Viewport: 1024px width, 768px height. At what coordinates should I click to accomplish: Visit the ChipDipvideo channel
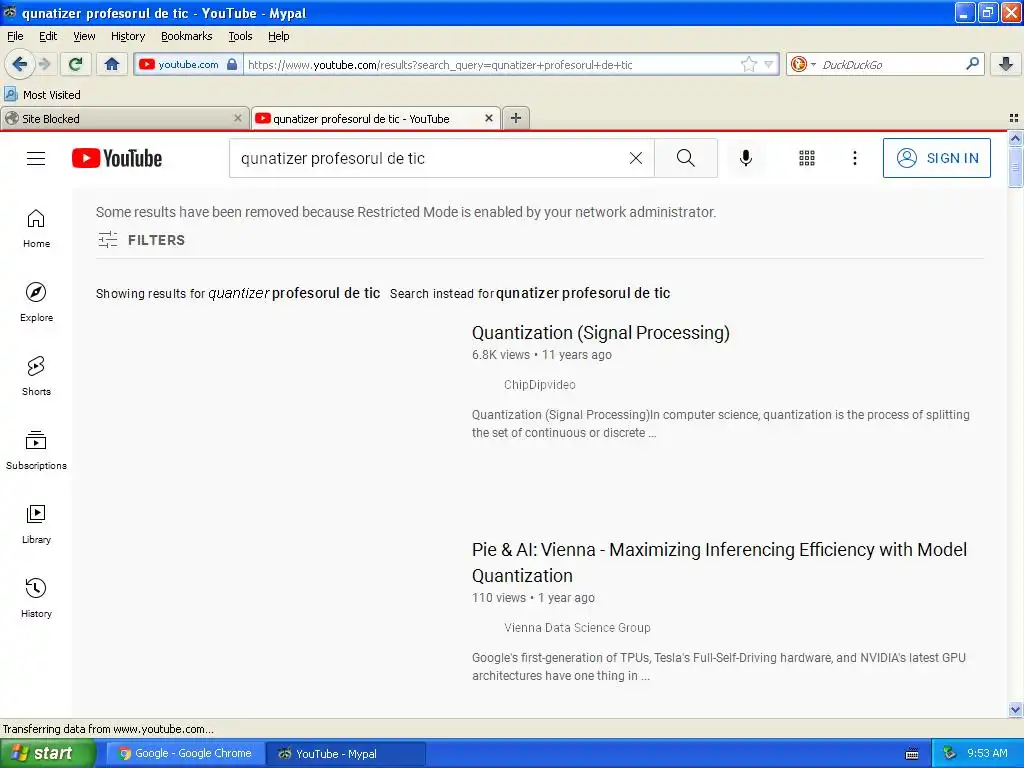tap(539, 385)
